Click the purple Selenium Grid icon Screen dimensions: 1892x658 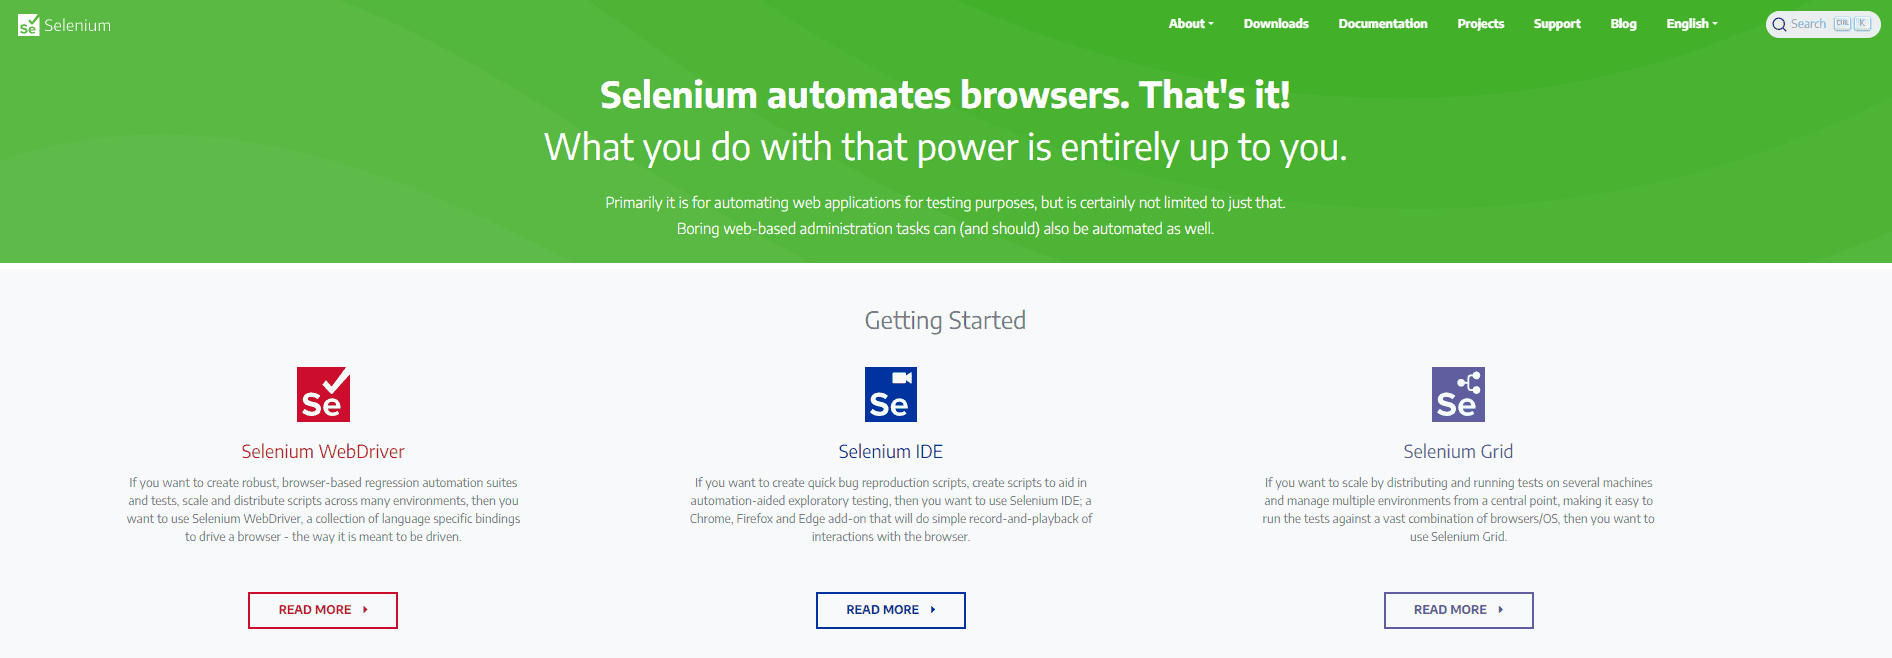[1458, 394]
